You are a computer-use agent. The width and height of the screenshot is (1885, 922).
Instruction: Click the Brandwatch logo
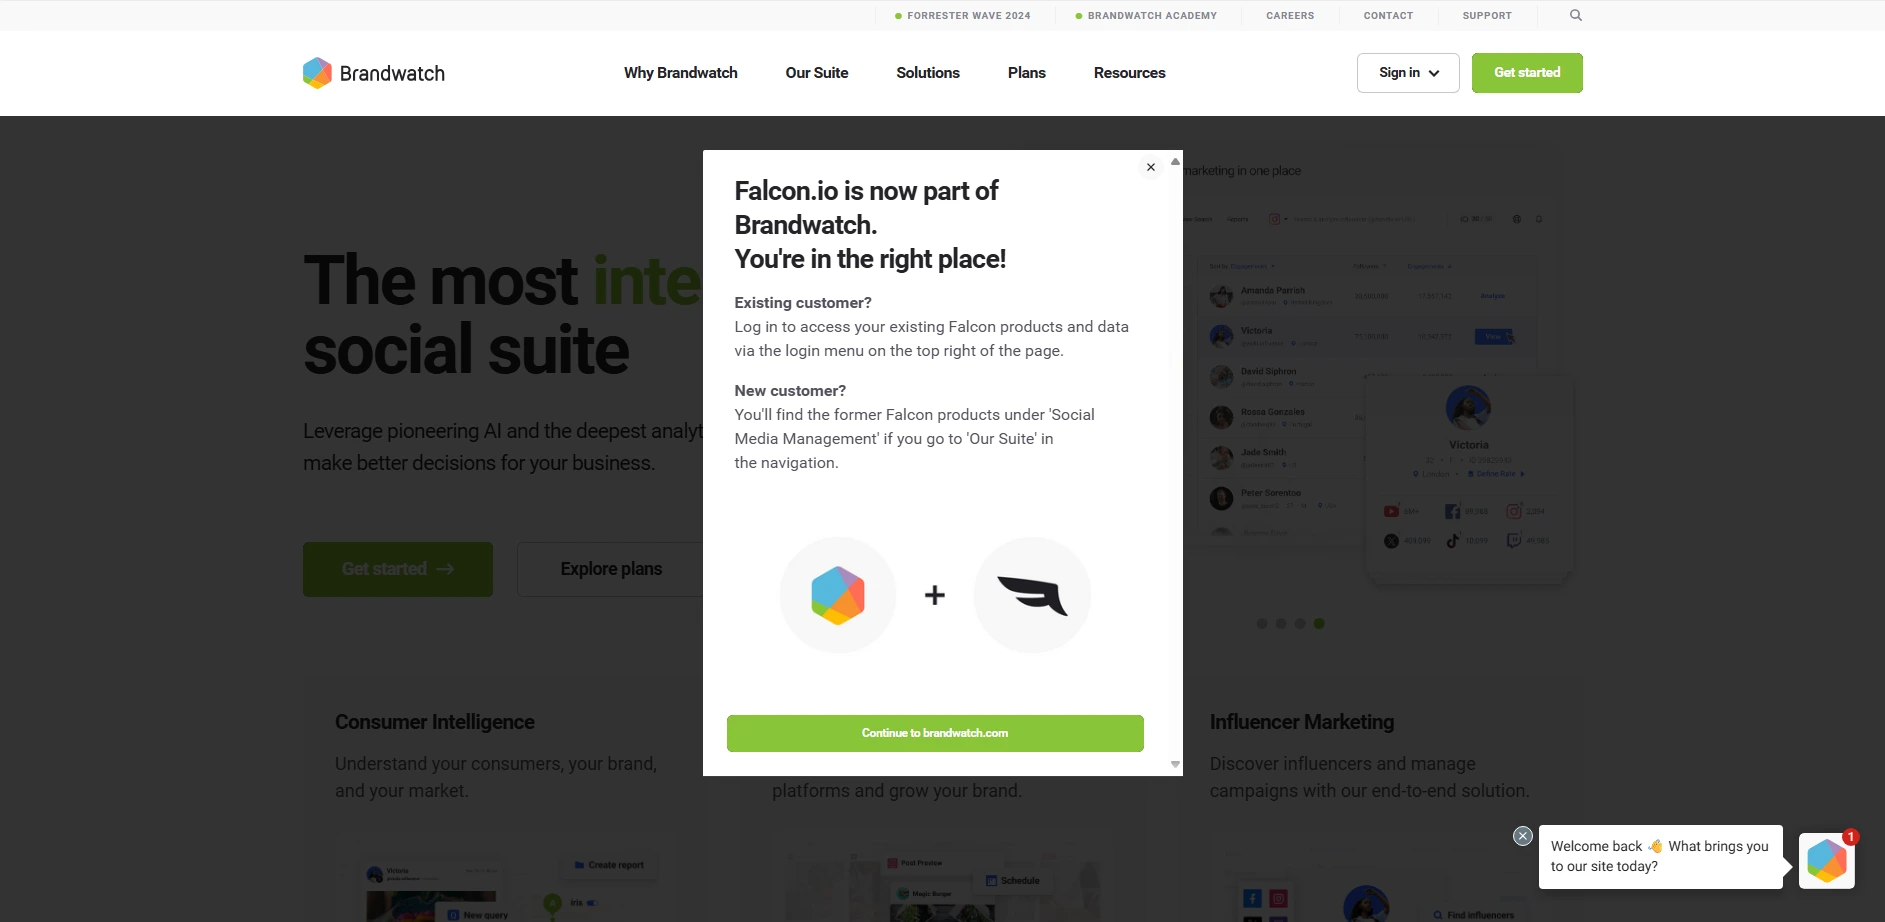coord(374,73)
